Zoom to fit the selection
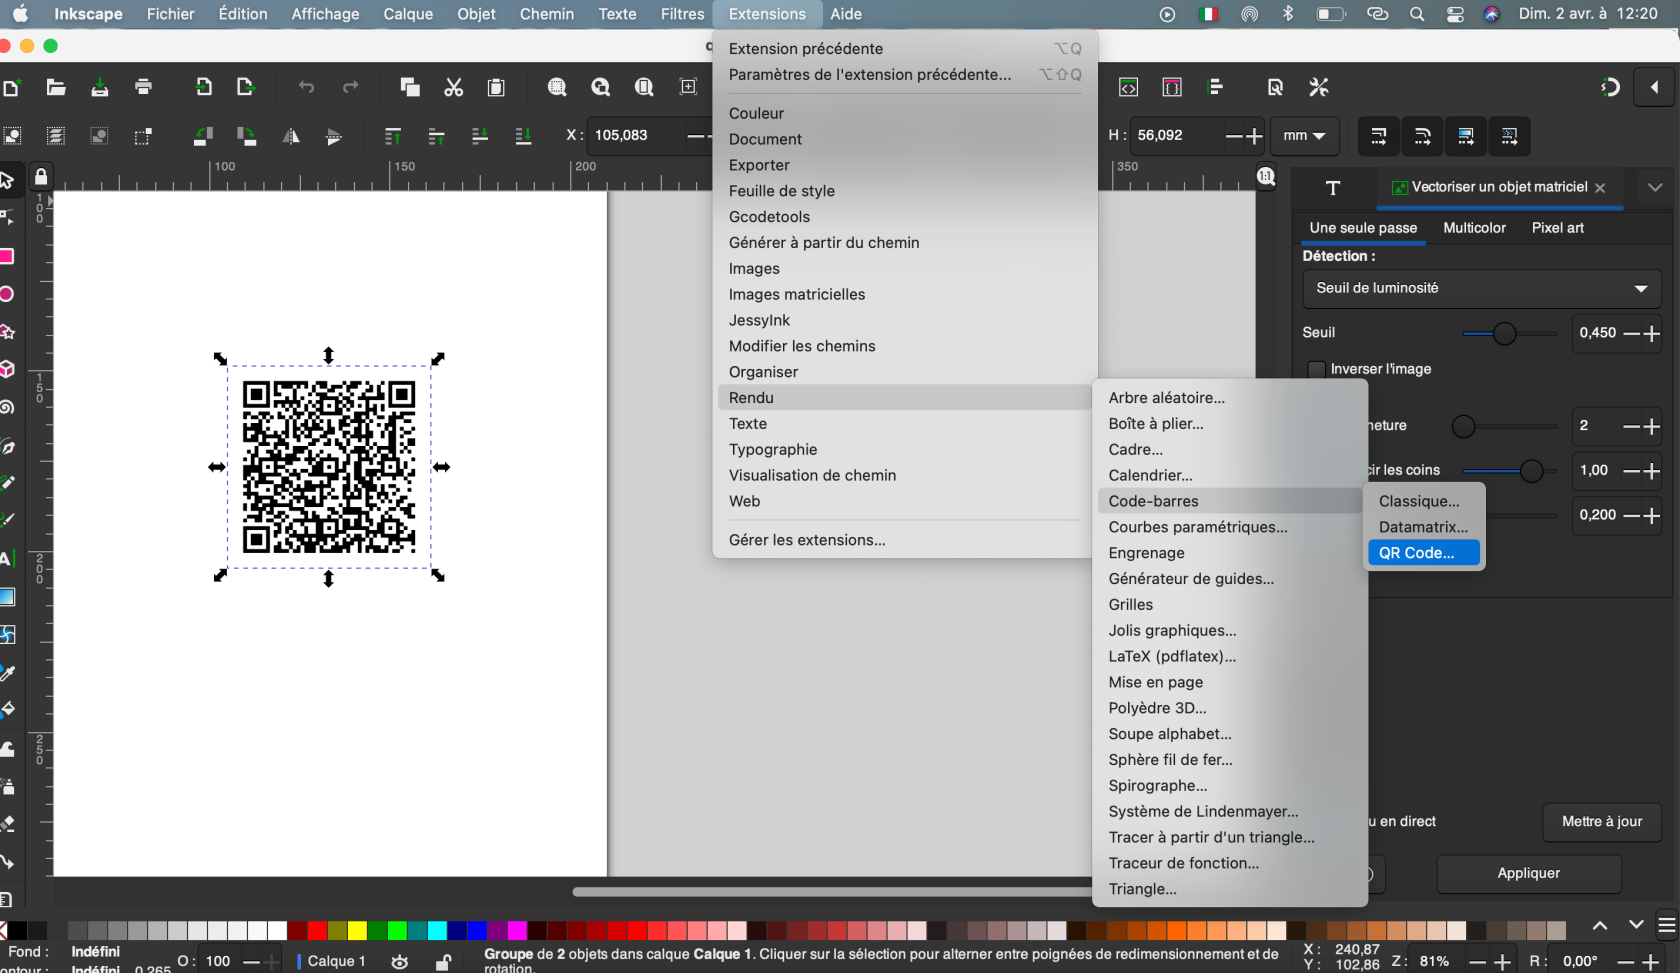Image resolution: width=1680 pixels, height=973 pixels. 557,87
